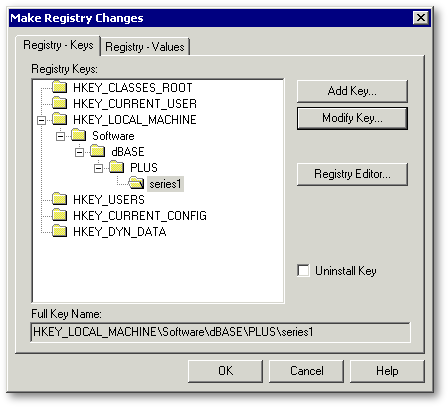Screen dimensions: 448x407
Task: Click the open folder icon for series1
Action: pos(136,183)
